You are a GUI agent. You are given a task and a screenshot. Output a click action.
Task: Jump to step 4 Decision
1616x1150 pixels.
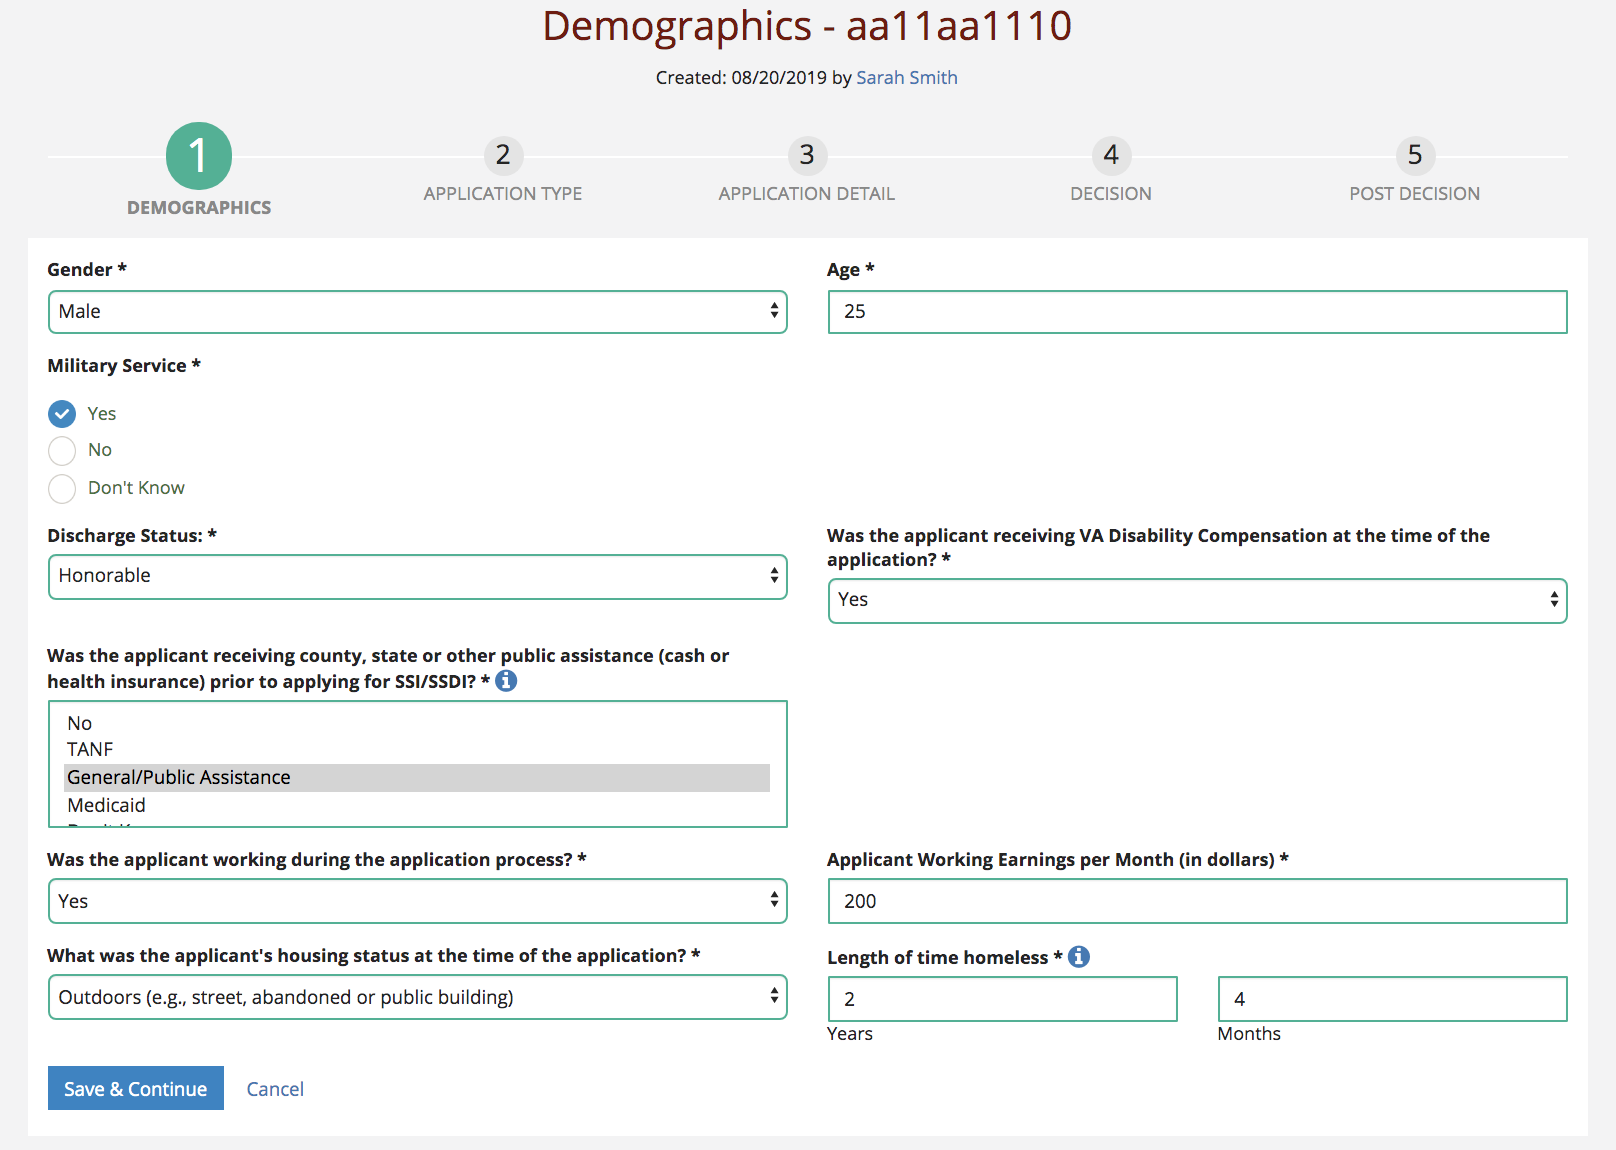tap(1111, 156)
